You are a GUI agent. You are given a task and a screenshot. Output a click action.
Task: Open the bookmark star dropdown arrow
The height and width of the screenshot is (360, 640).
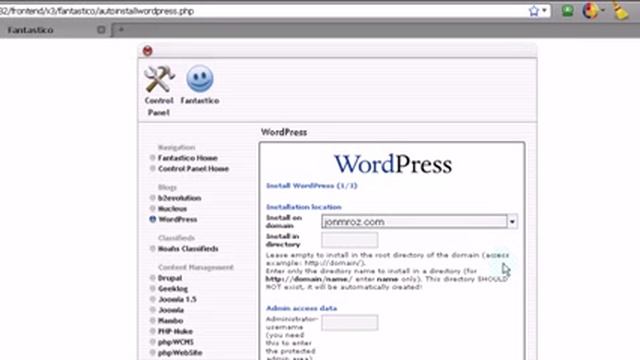[544, 11]
